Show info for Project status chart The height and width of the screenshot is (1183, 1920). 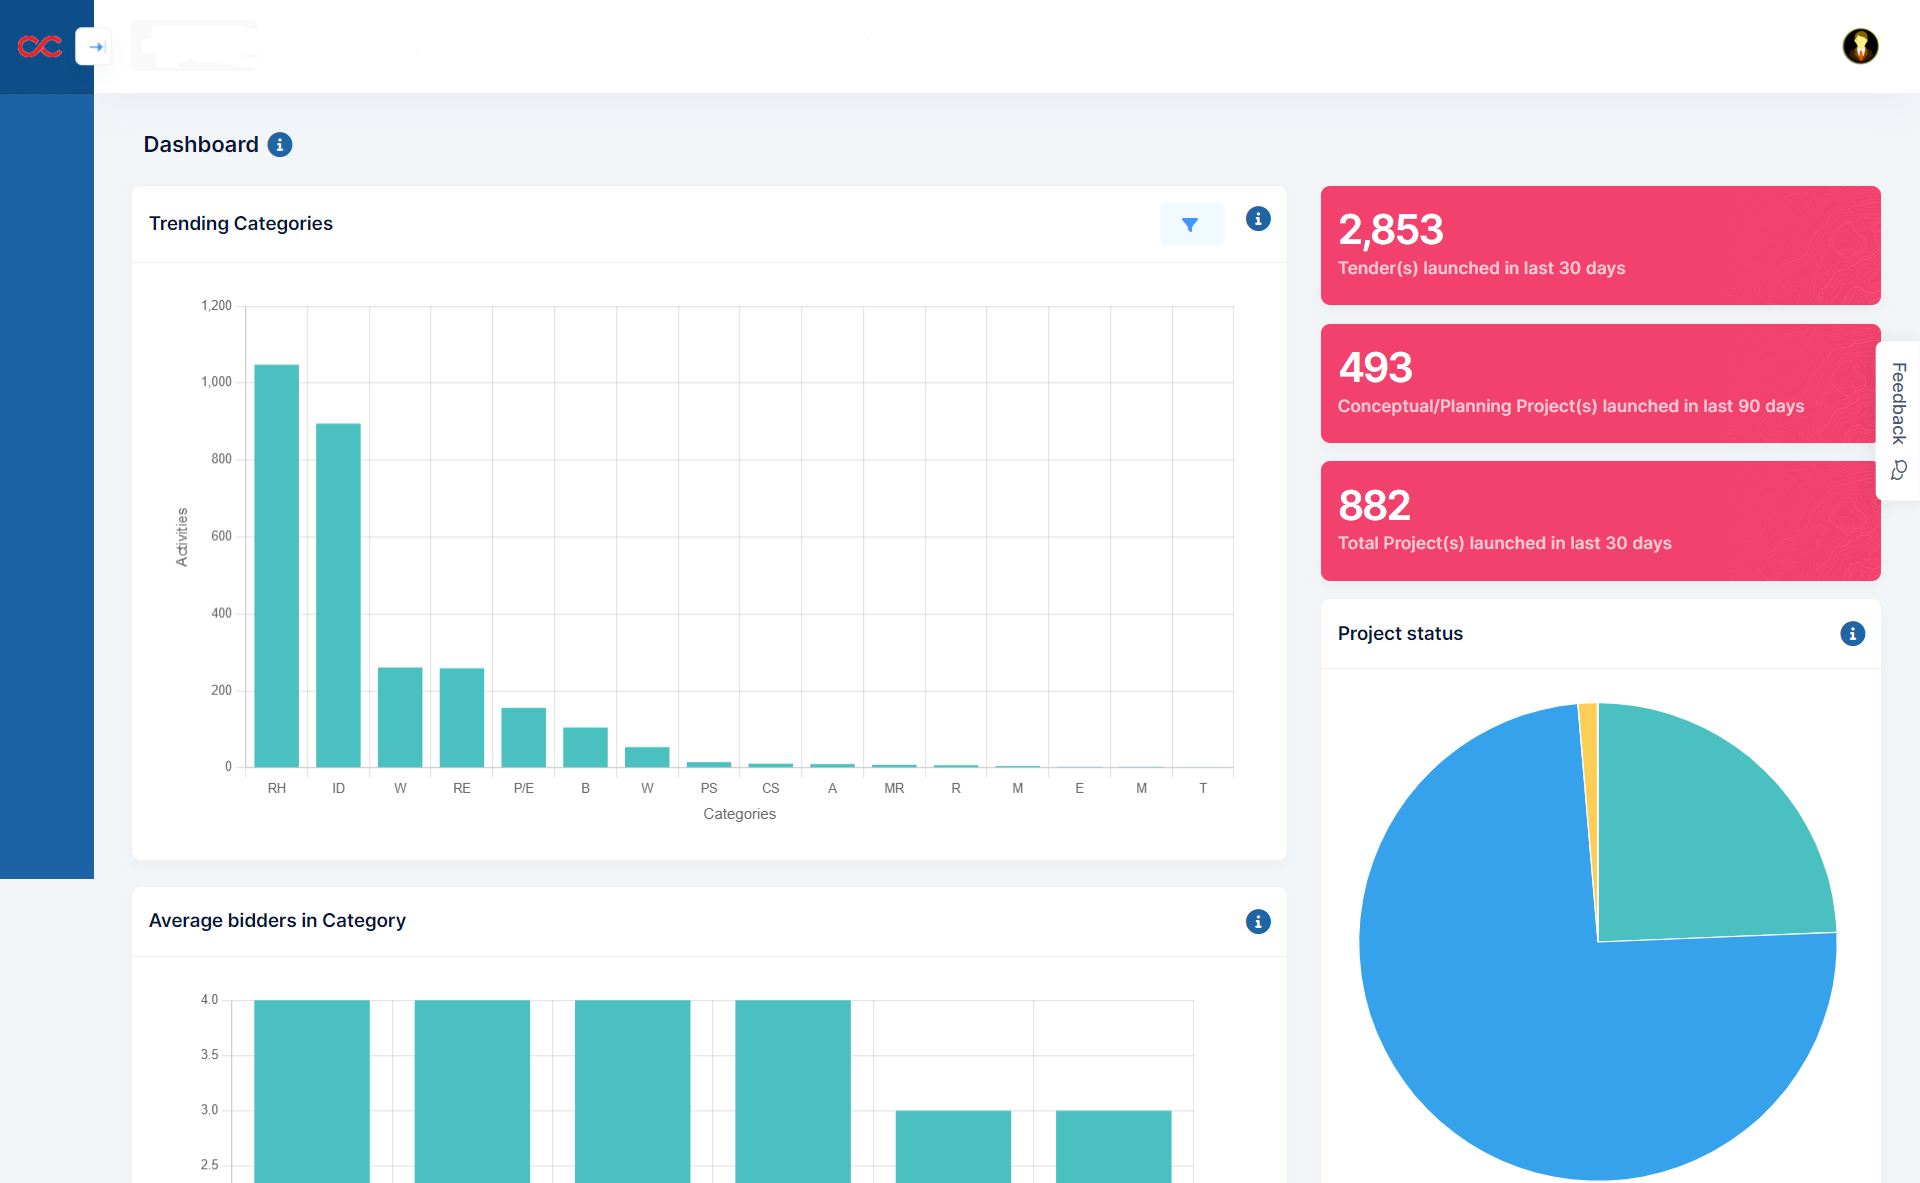pyautogui.click(x=1852, y=634)
